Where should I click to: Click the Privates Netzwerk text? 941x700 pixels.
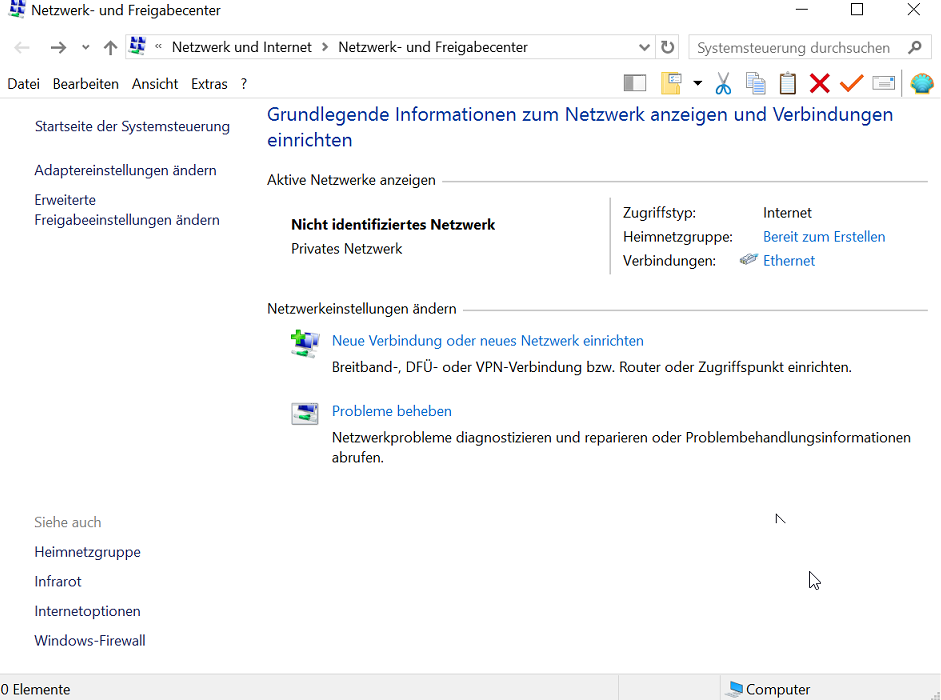pyautogui.click(x=346, y=249)
